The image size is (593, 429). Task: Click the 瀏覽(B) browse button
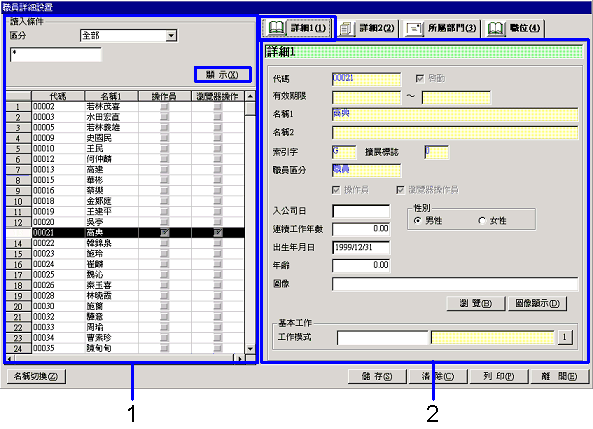(x=476, y=303)
